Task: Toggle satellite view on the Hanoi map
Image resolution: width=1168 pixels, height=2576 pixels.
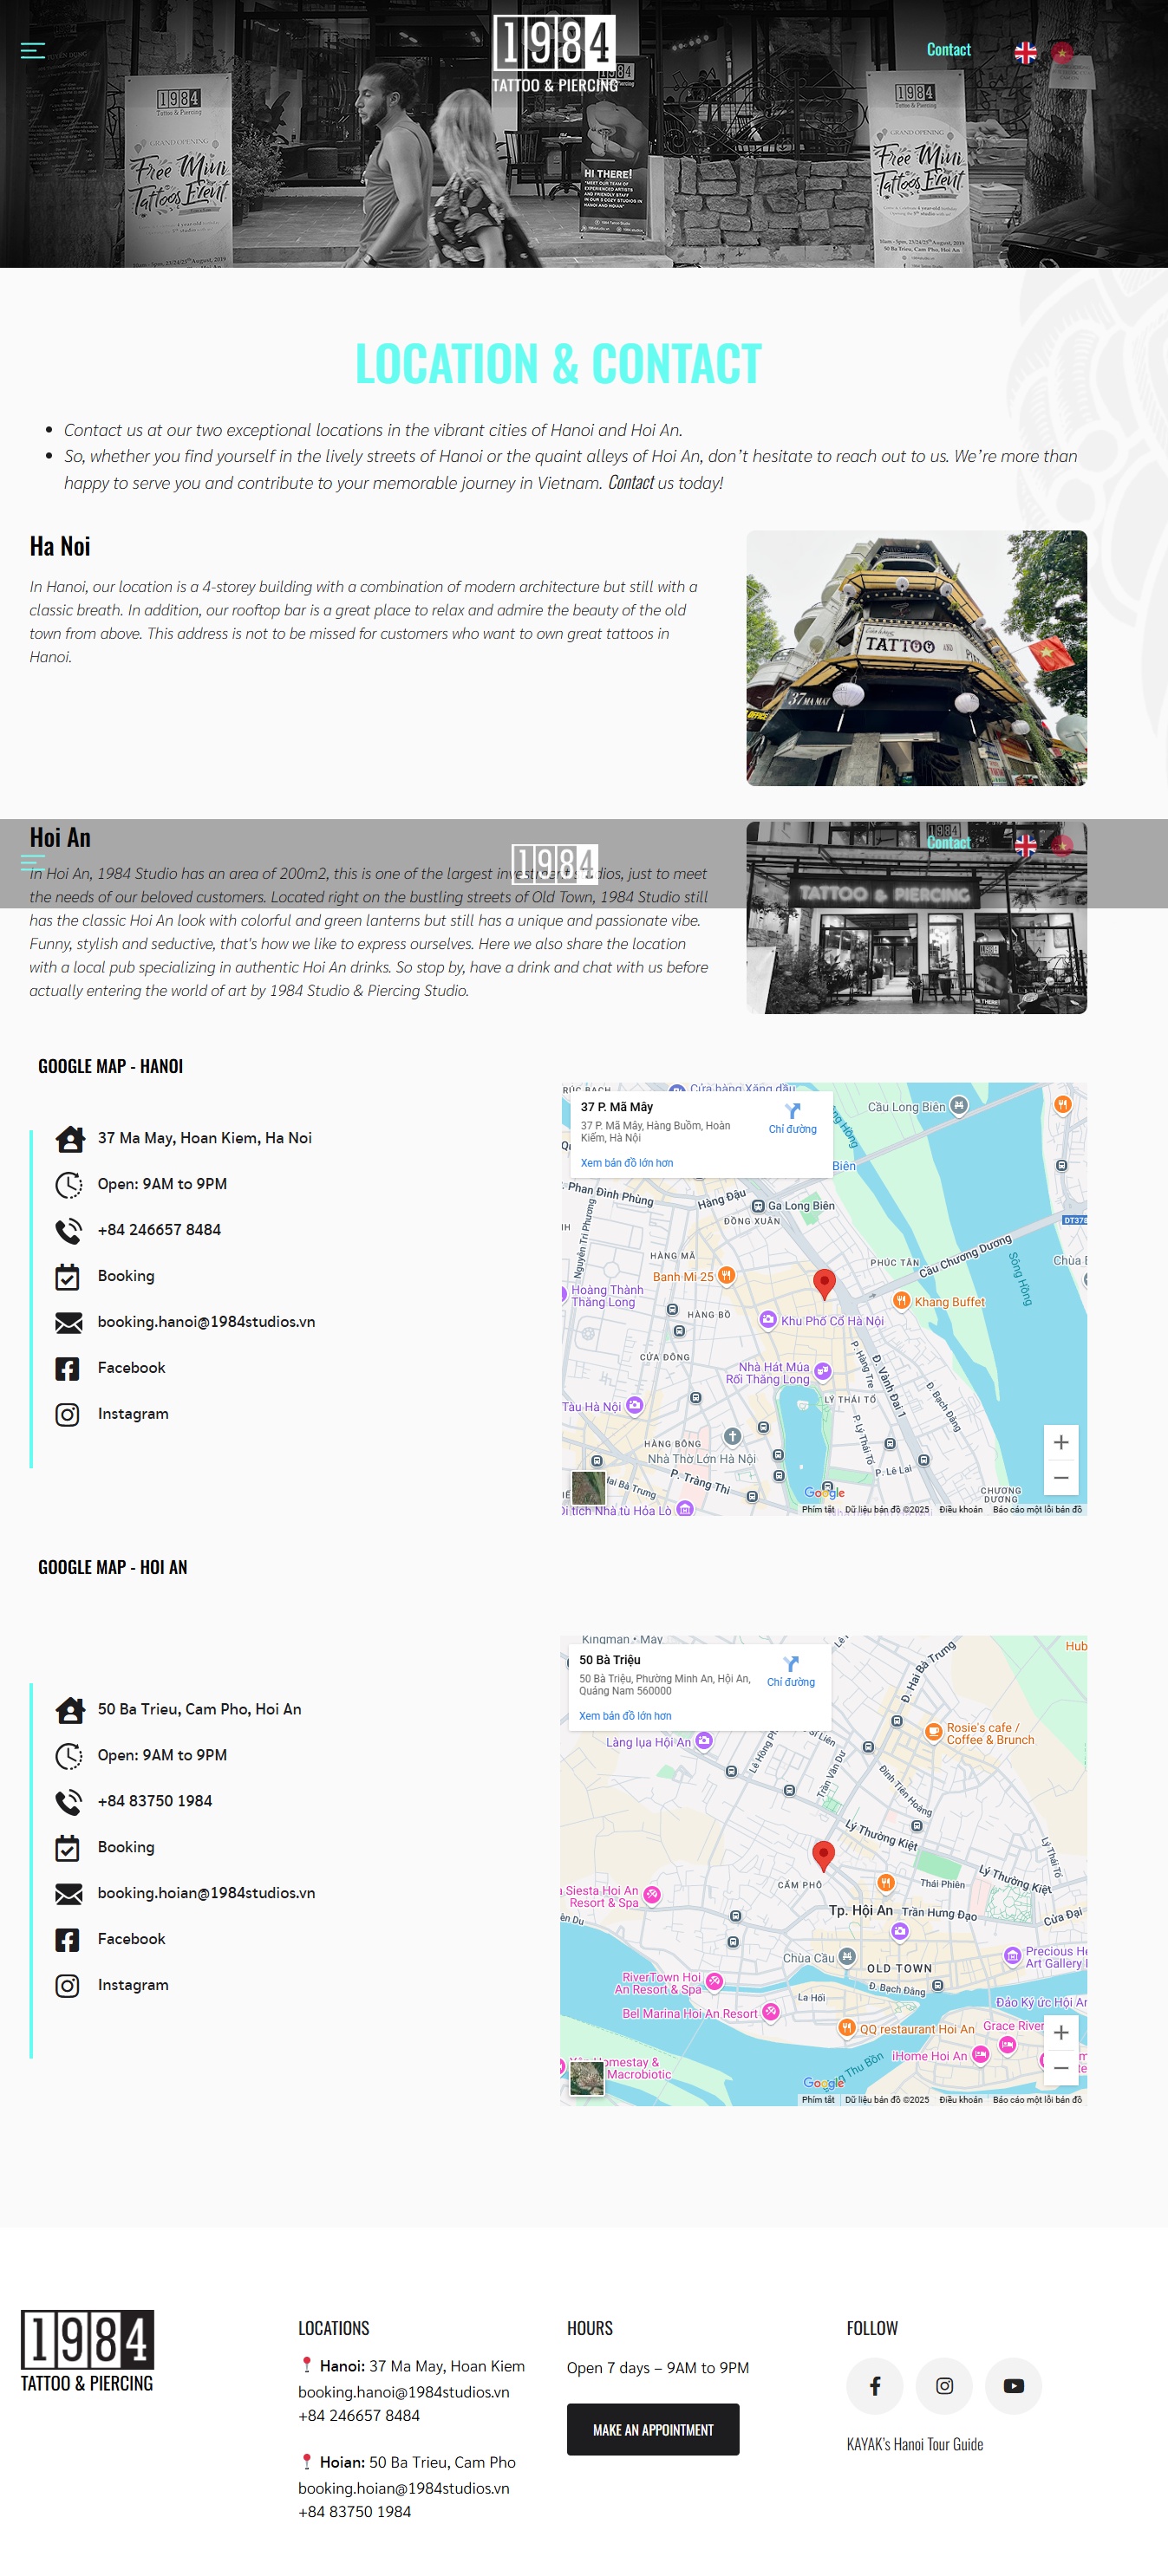Action: (588, 1487)
